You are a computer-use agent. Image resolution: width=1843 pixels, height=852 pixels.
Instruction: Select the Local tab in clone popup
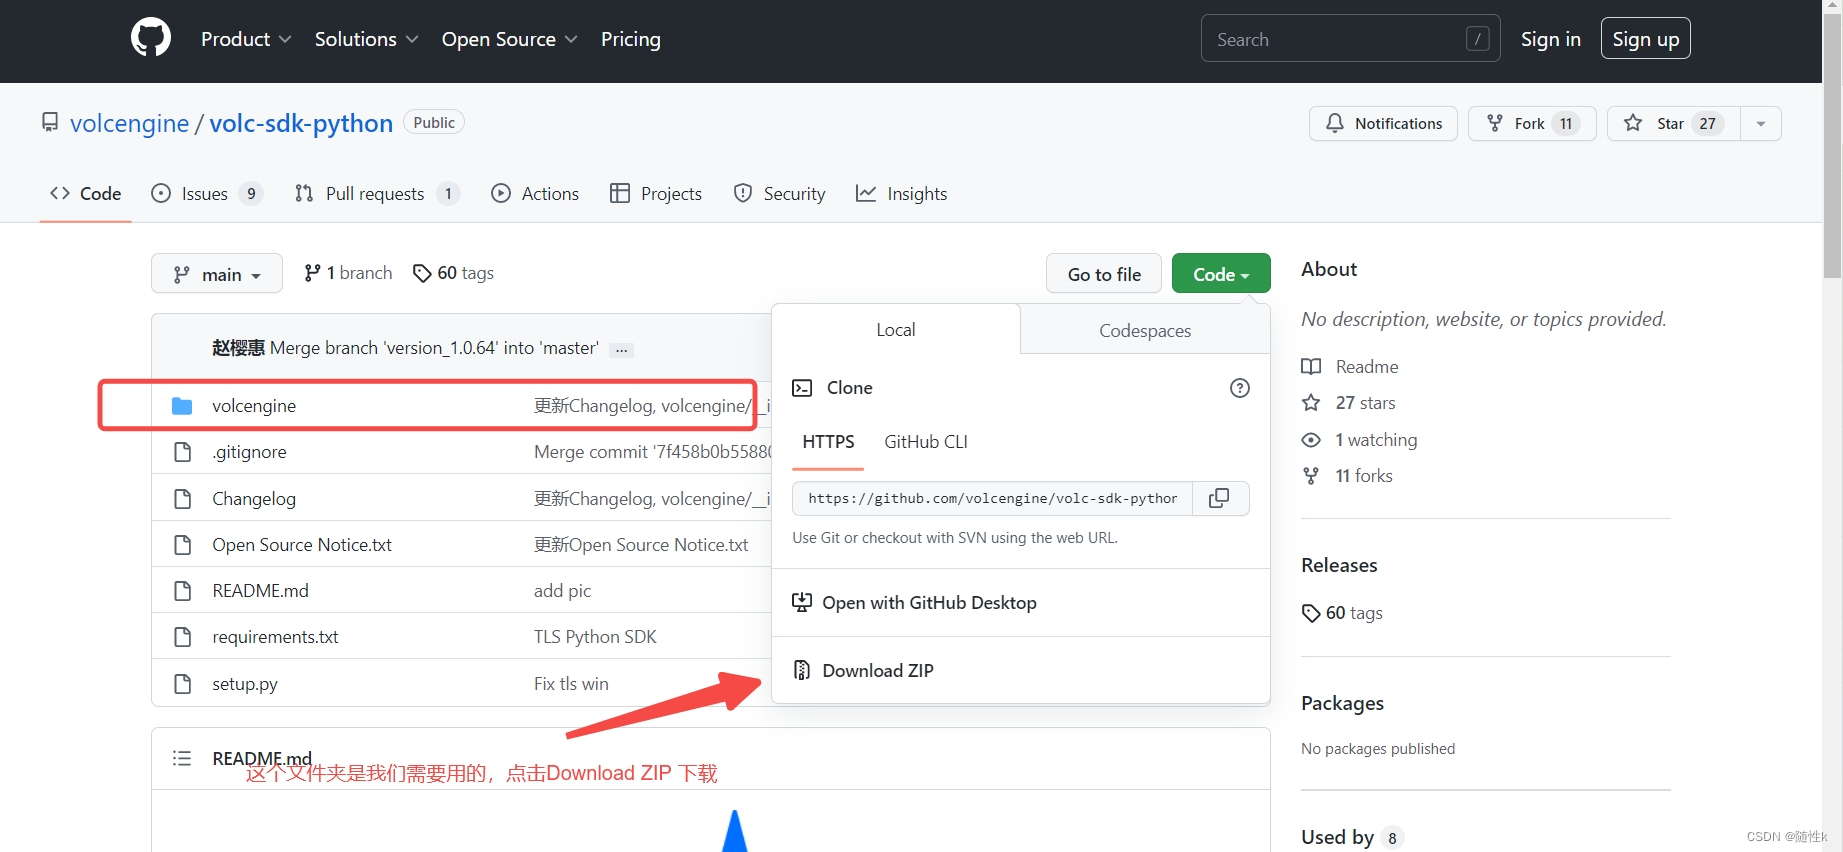click(896, 329)
